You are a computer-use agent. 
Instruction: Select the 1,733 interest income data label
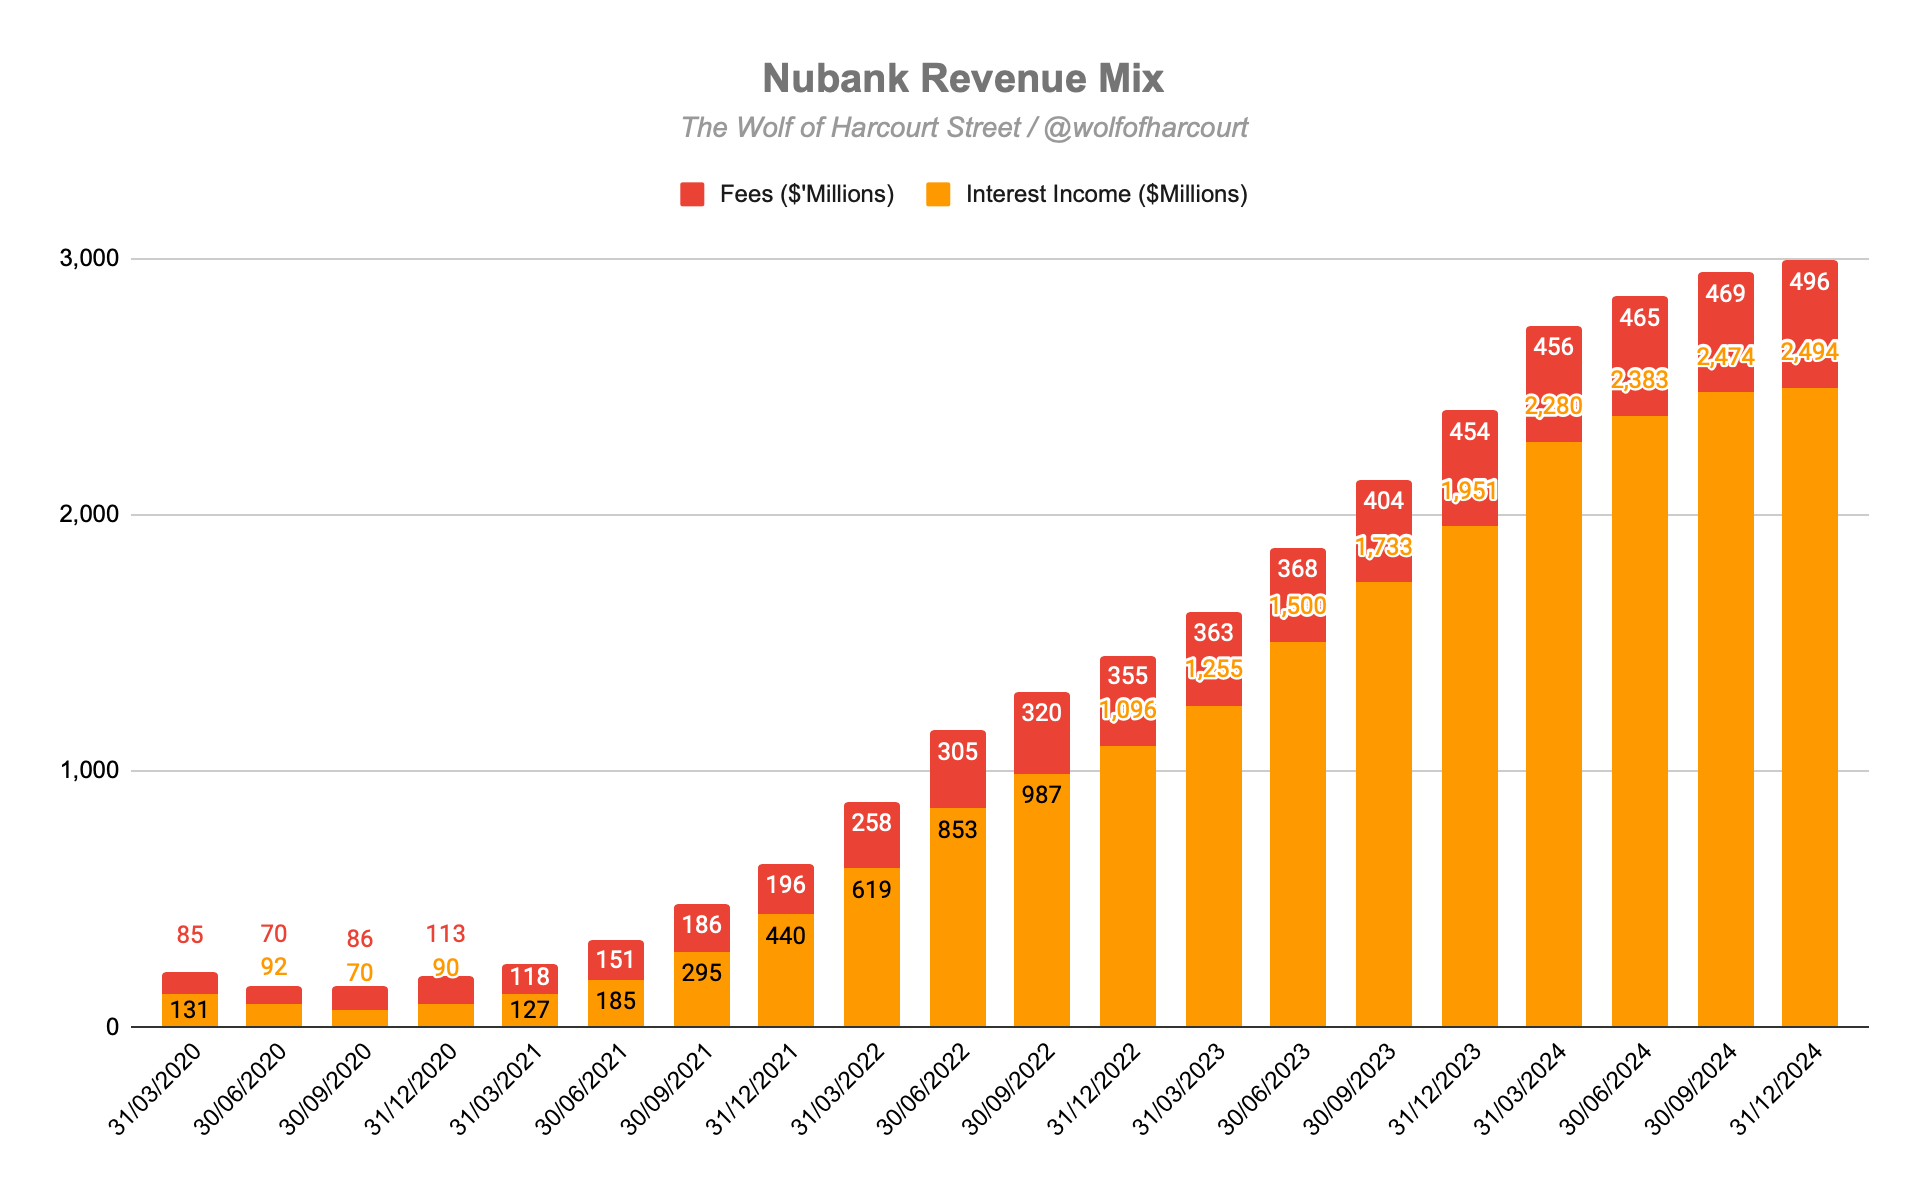tap(1383, 547)
